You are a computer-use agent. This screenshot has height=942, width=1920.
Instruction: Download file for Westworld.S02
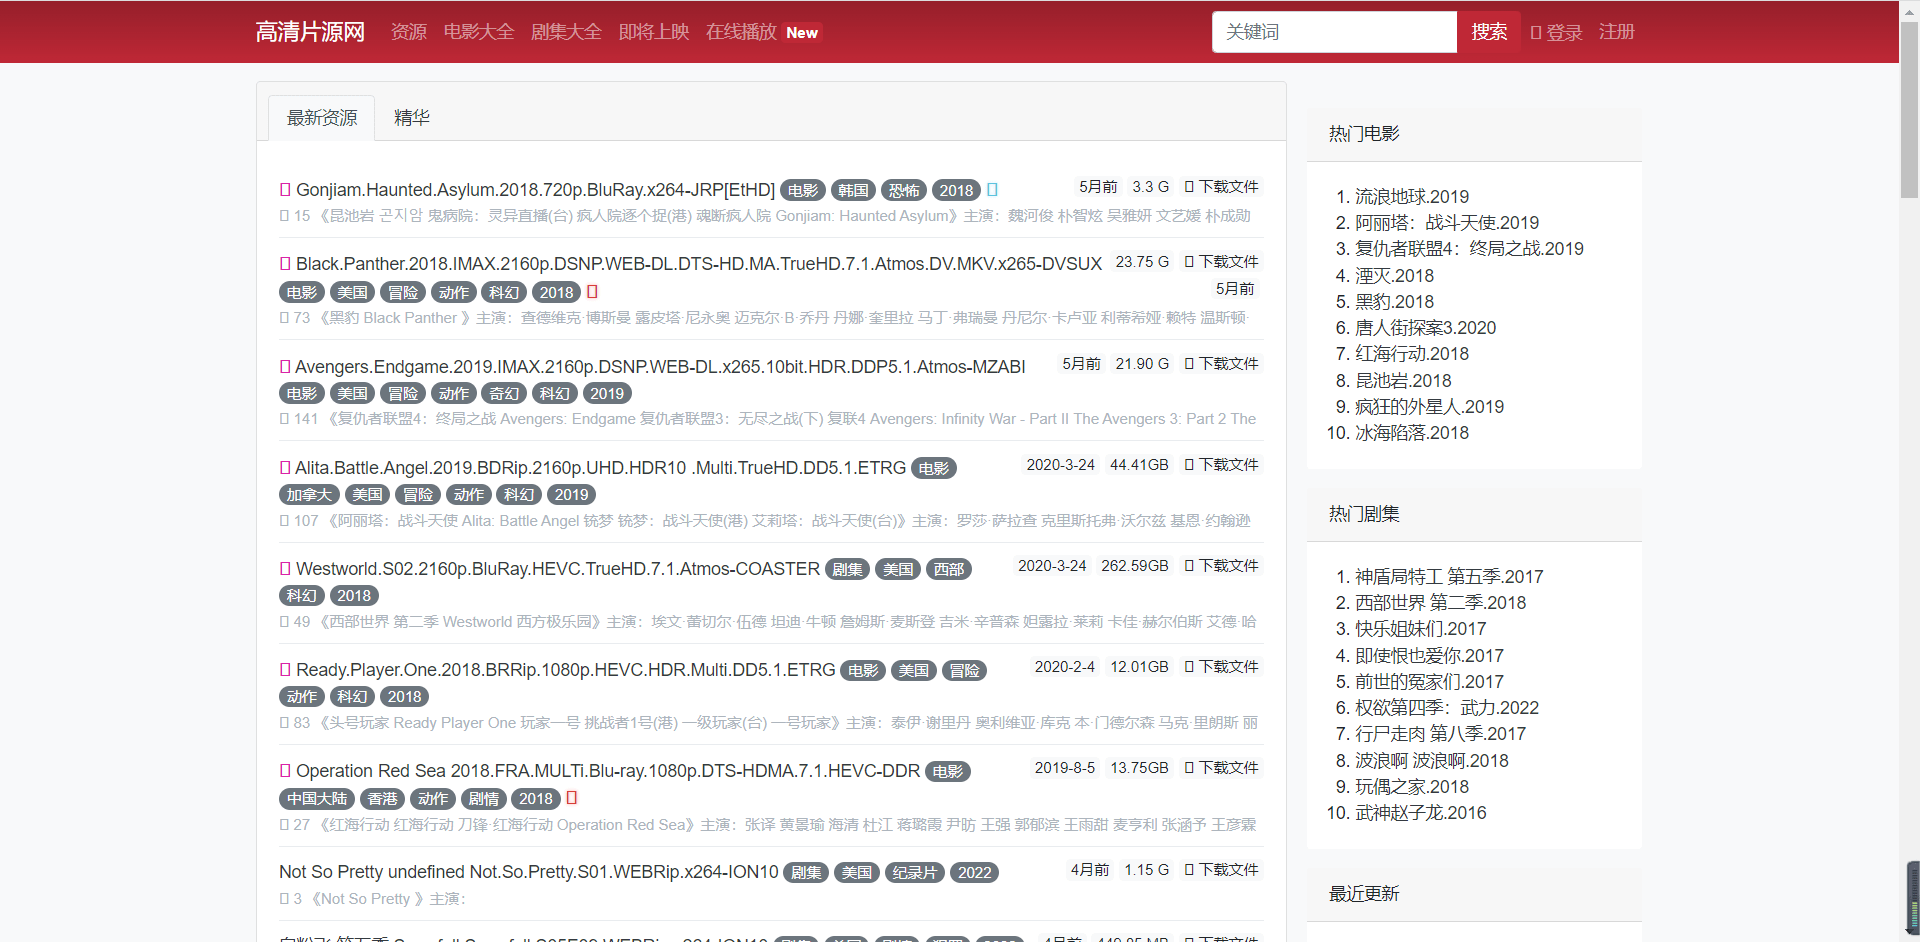(x=1221, y=566)
